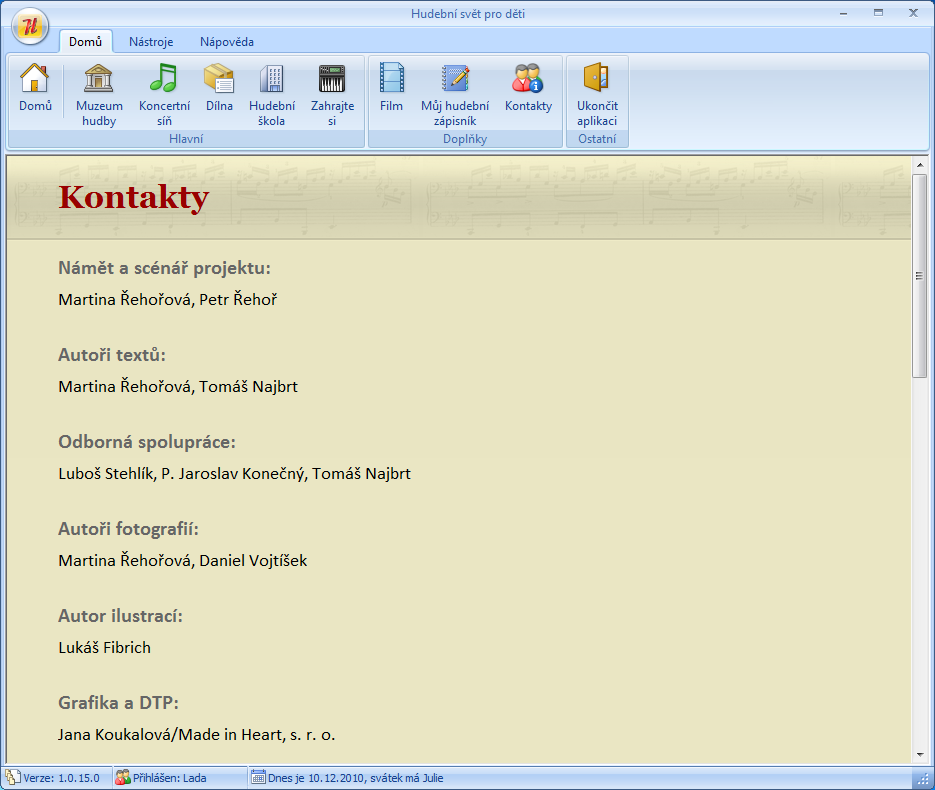Click the 'Autoři fotografií:' heading
This screenshot has height=790, width=935.
point(128,529)
